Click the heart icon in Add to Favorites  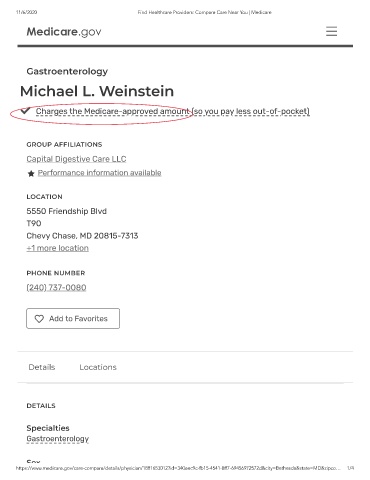[39, 319]
